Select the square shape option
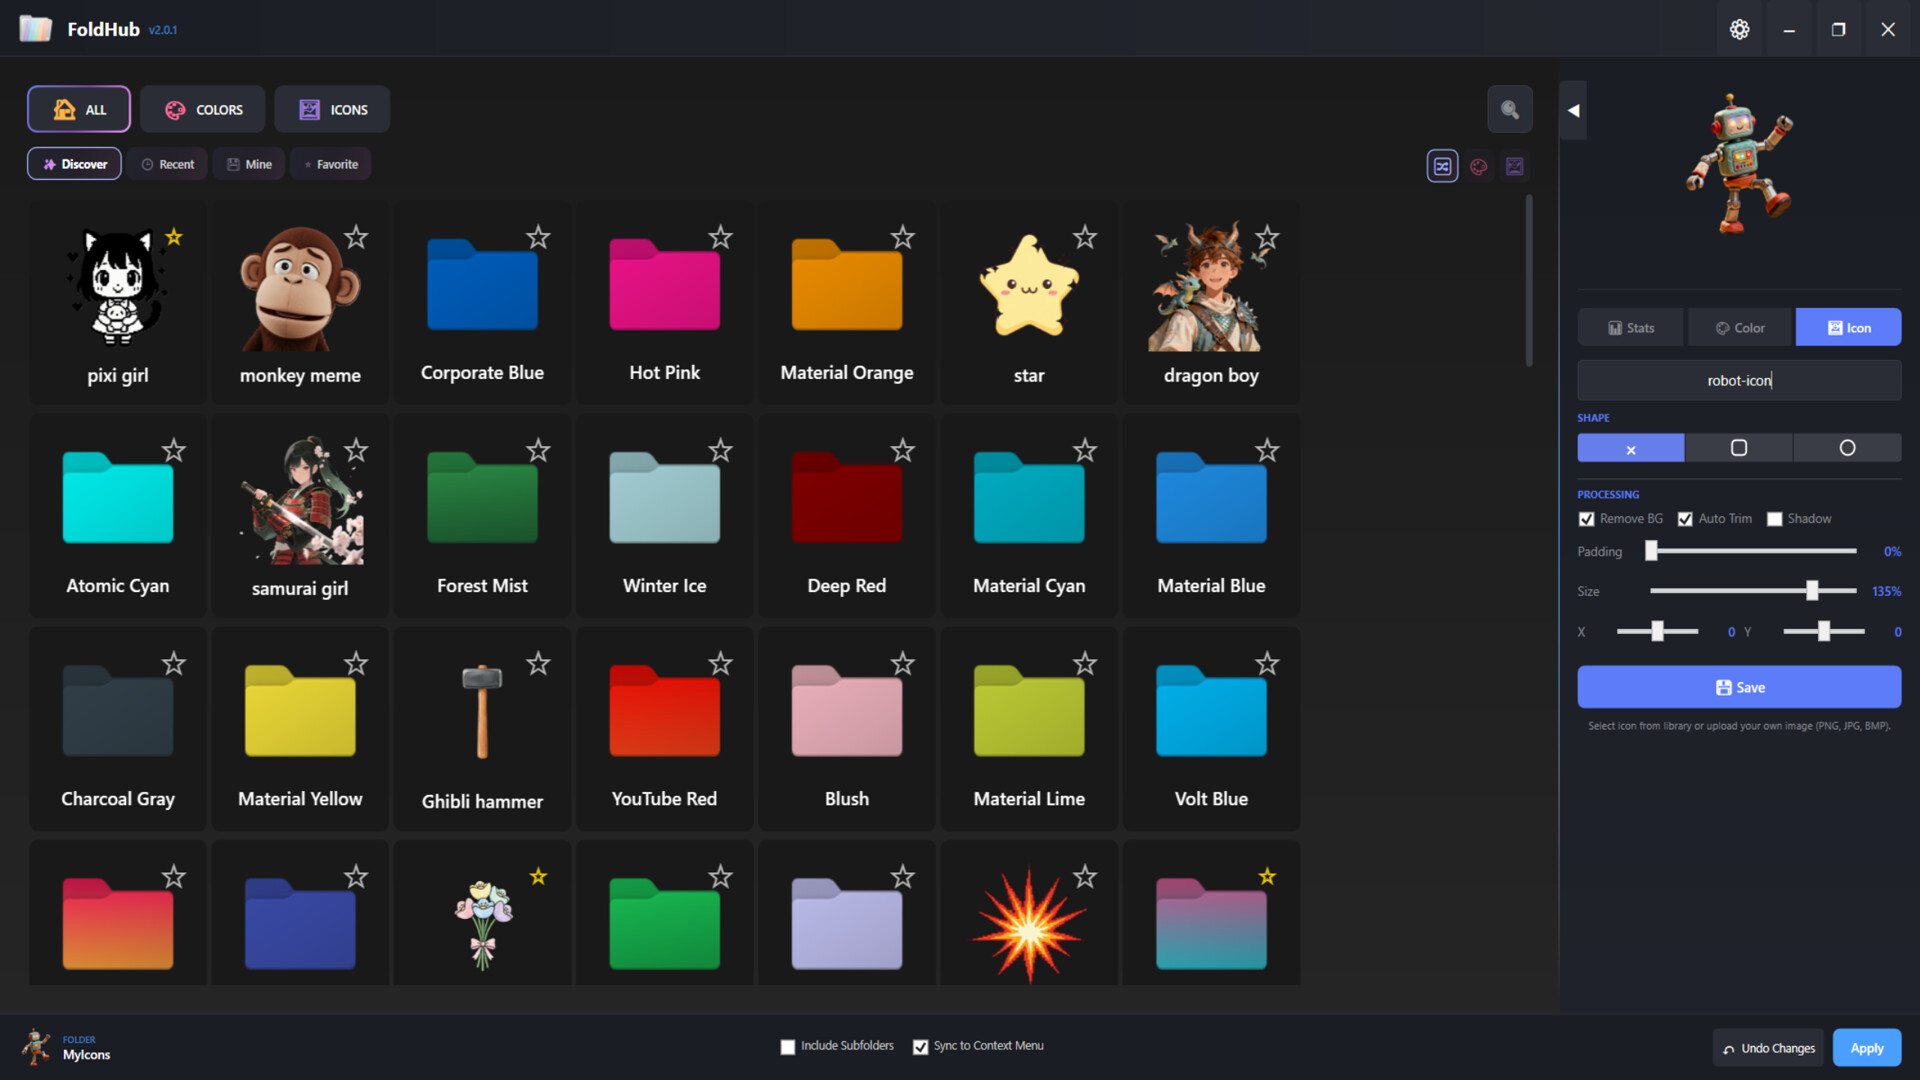The image size is (1920, 1080). (1739, 447)
